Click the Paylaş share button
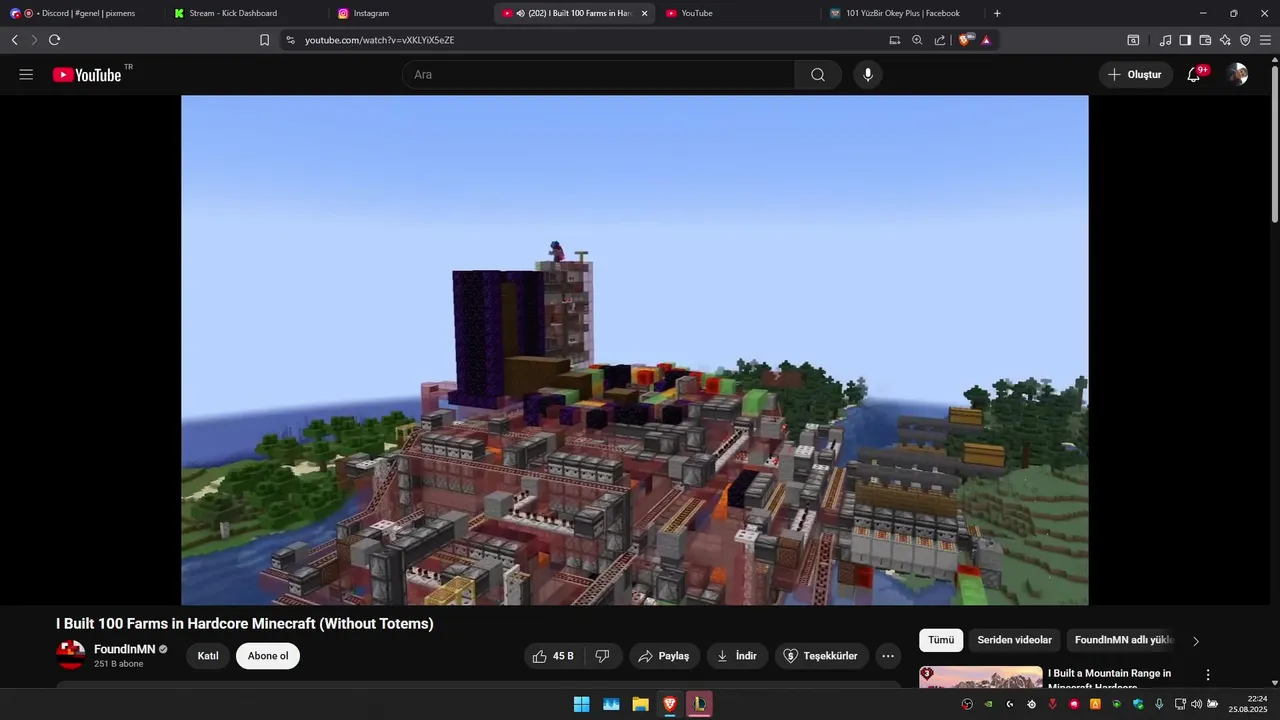Viewport: 1280px width, 720px height. tap(665, 656)
